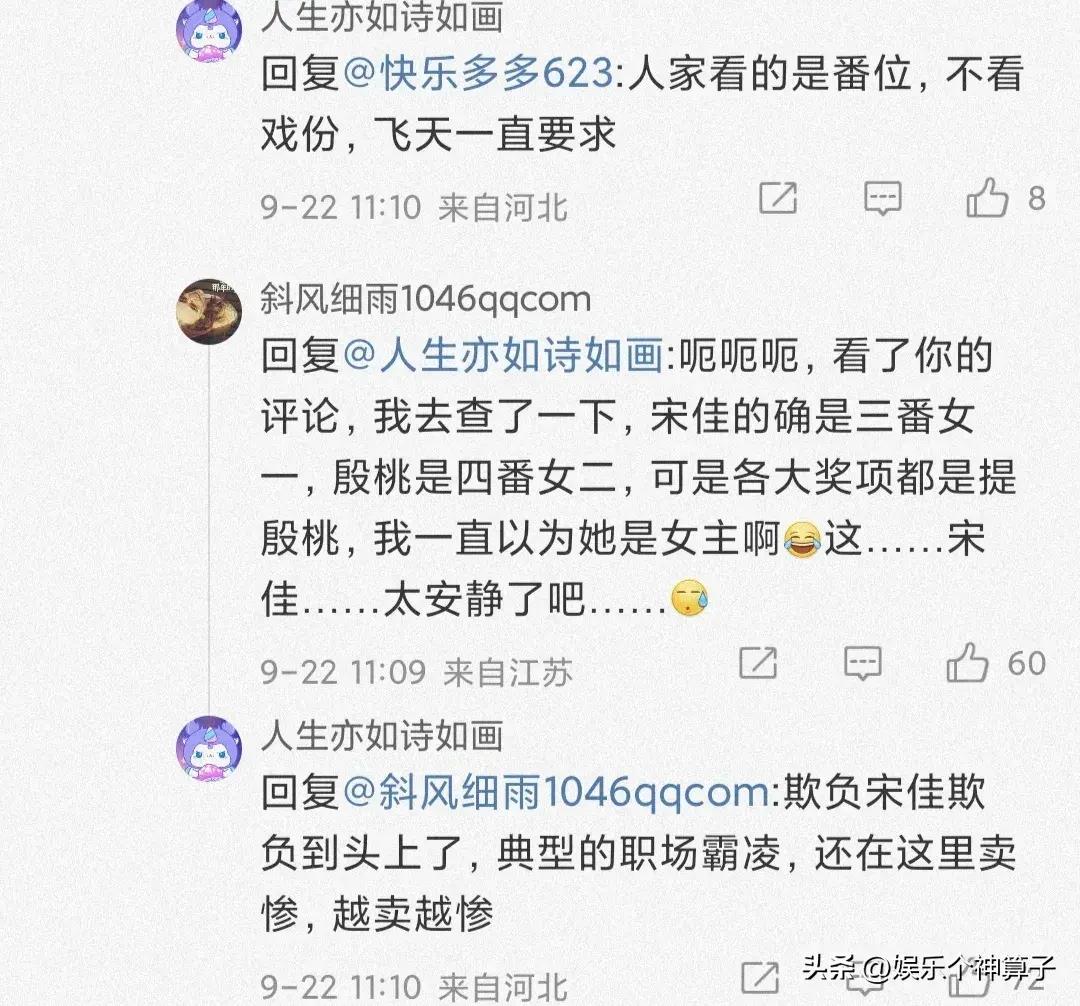Like the 宋佳的确是三番女一 comment
1080x1006 pixels.
pos(967,662)
